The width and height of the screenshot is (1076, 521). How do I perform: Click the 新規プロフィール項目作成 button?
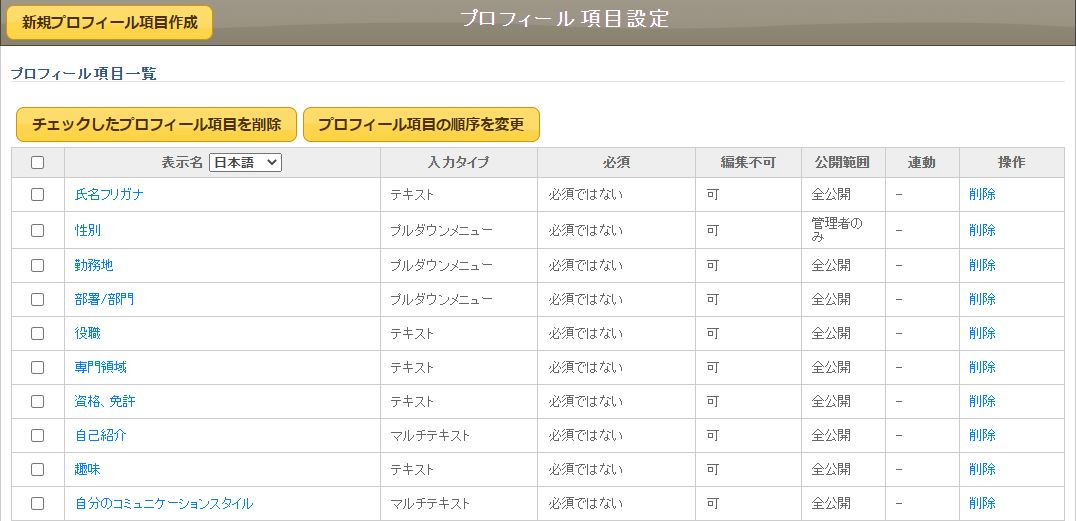tap(110, 23)
